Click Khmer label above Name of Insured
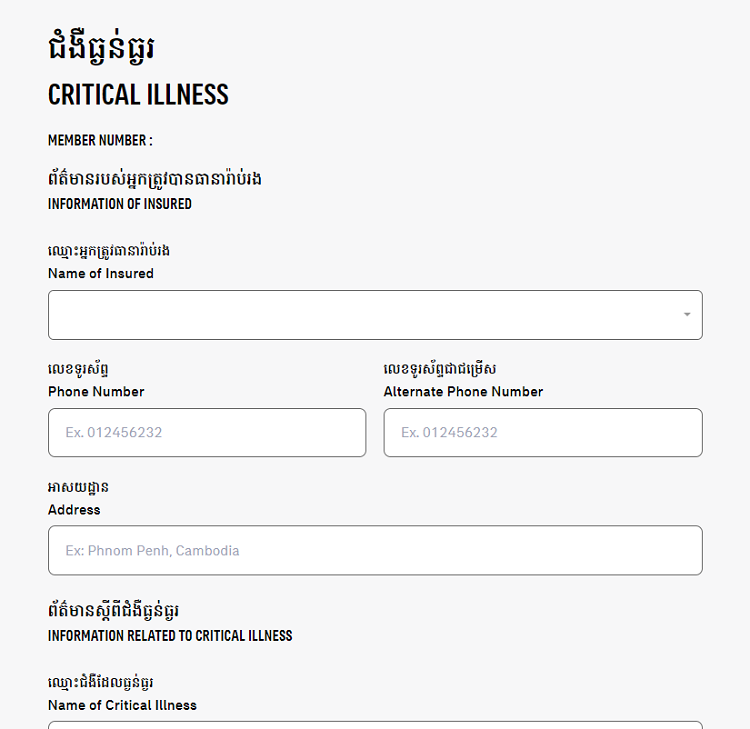The height and width of the screenshot is (729, 750). [x=109, y=251]
